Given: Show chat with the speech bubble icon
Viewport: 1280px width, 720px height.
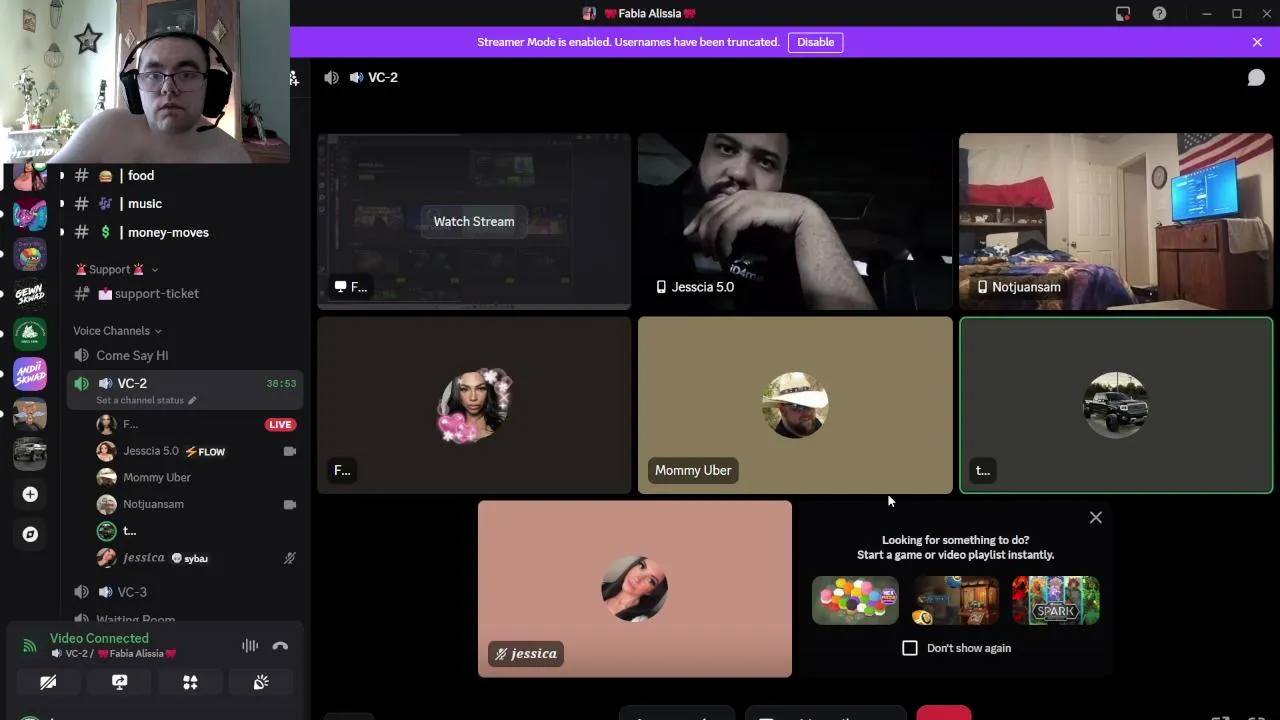Looking at the screenshot, I should pos(1256,78).
